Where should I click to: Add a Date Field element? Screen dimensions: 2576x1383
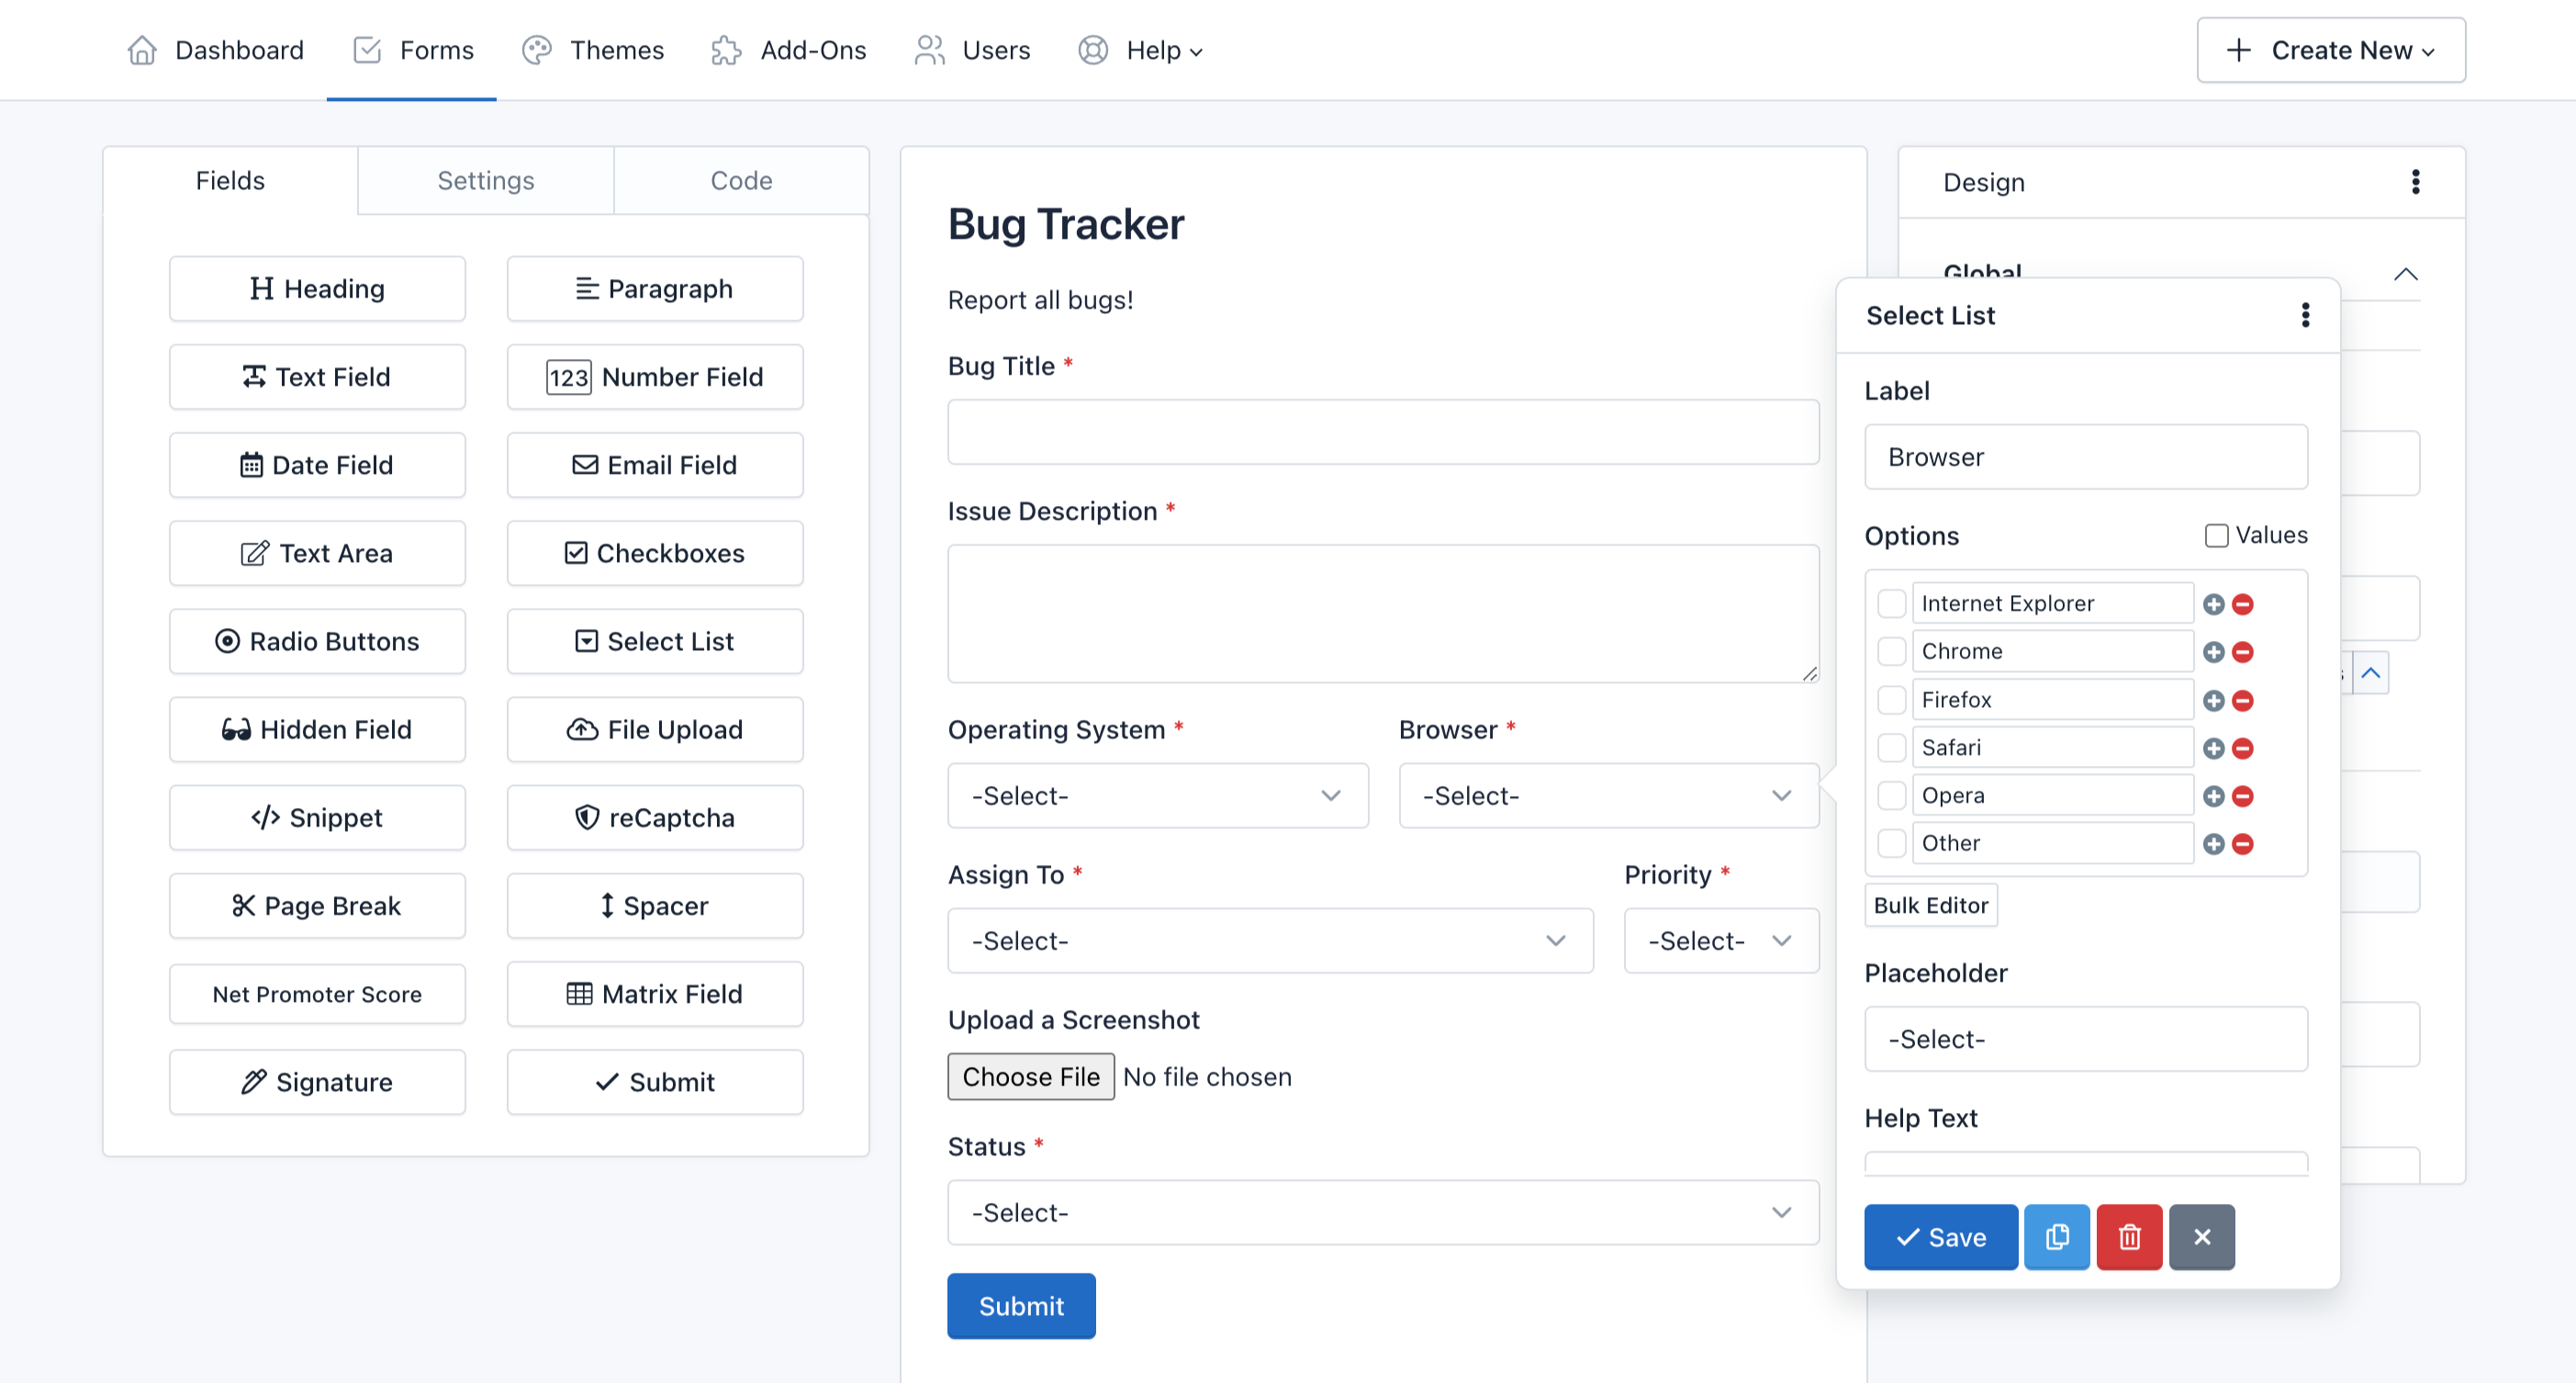tap(317, 465)
